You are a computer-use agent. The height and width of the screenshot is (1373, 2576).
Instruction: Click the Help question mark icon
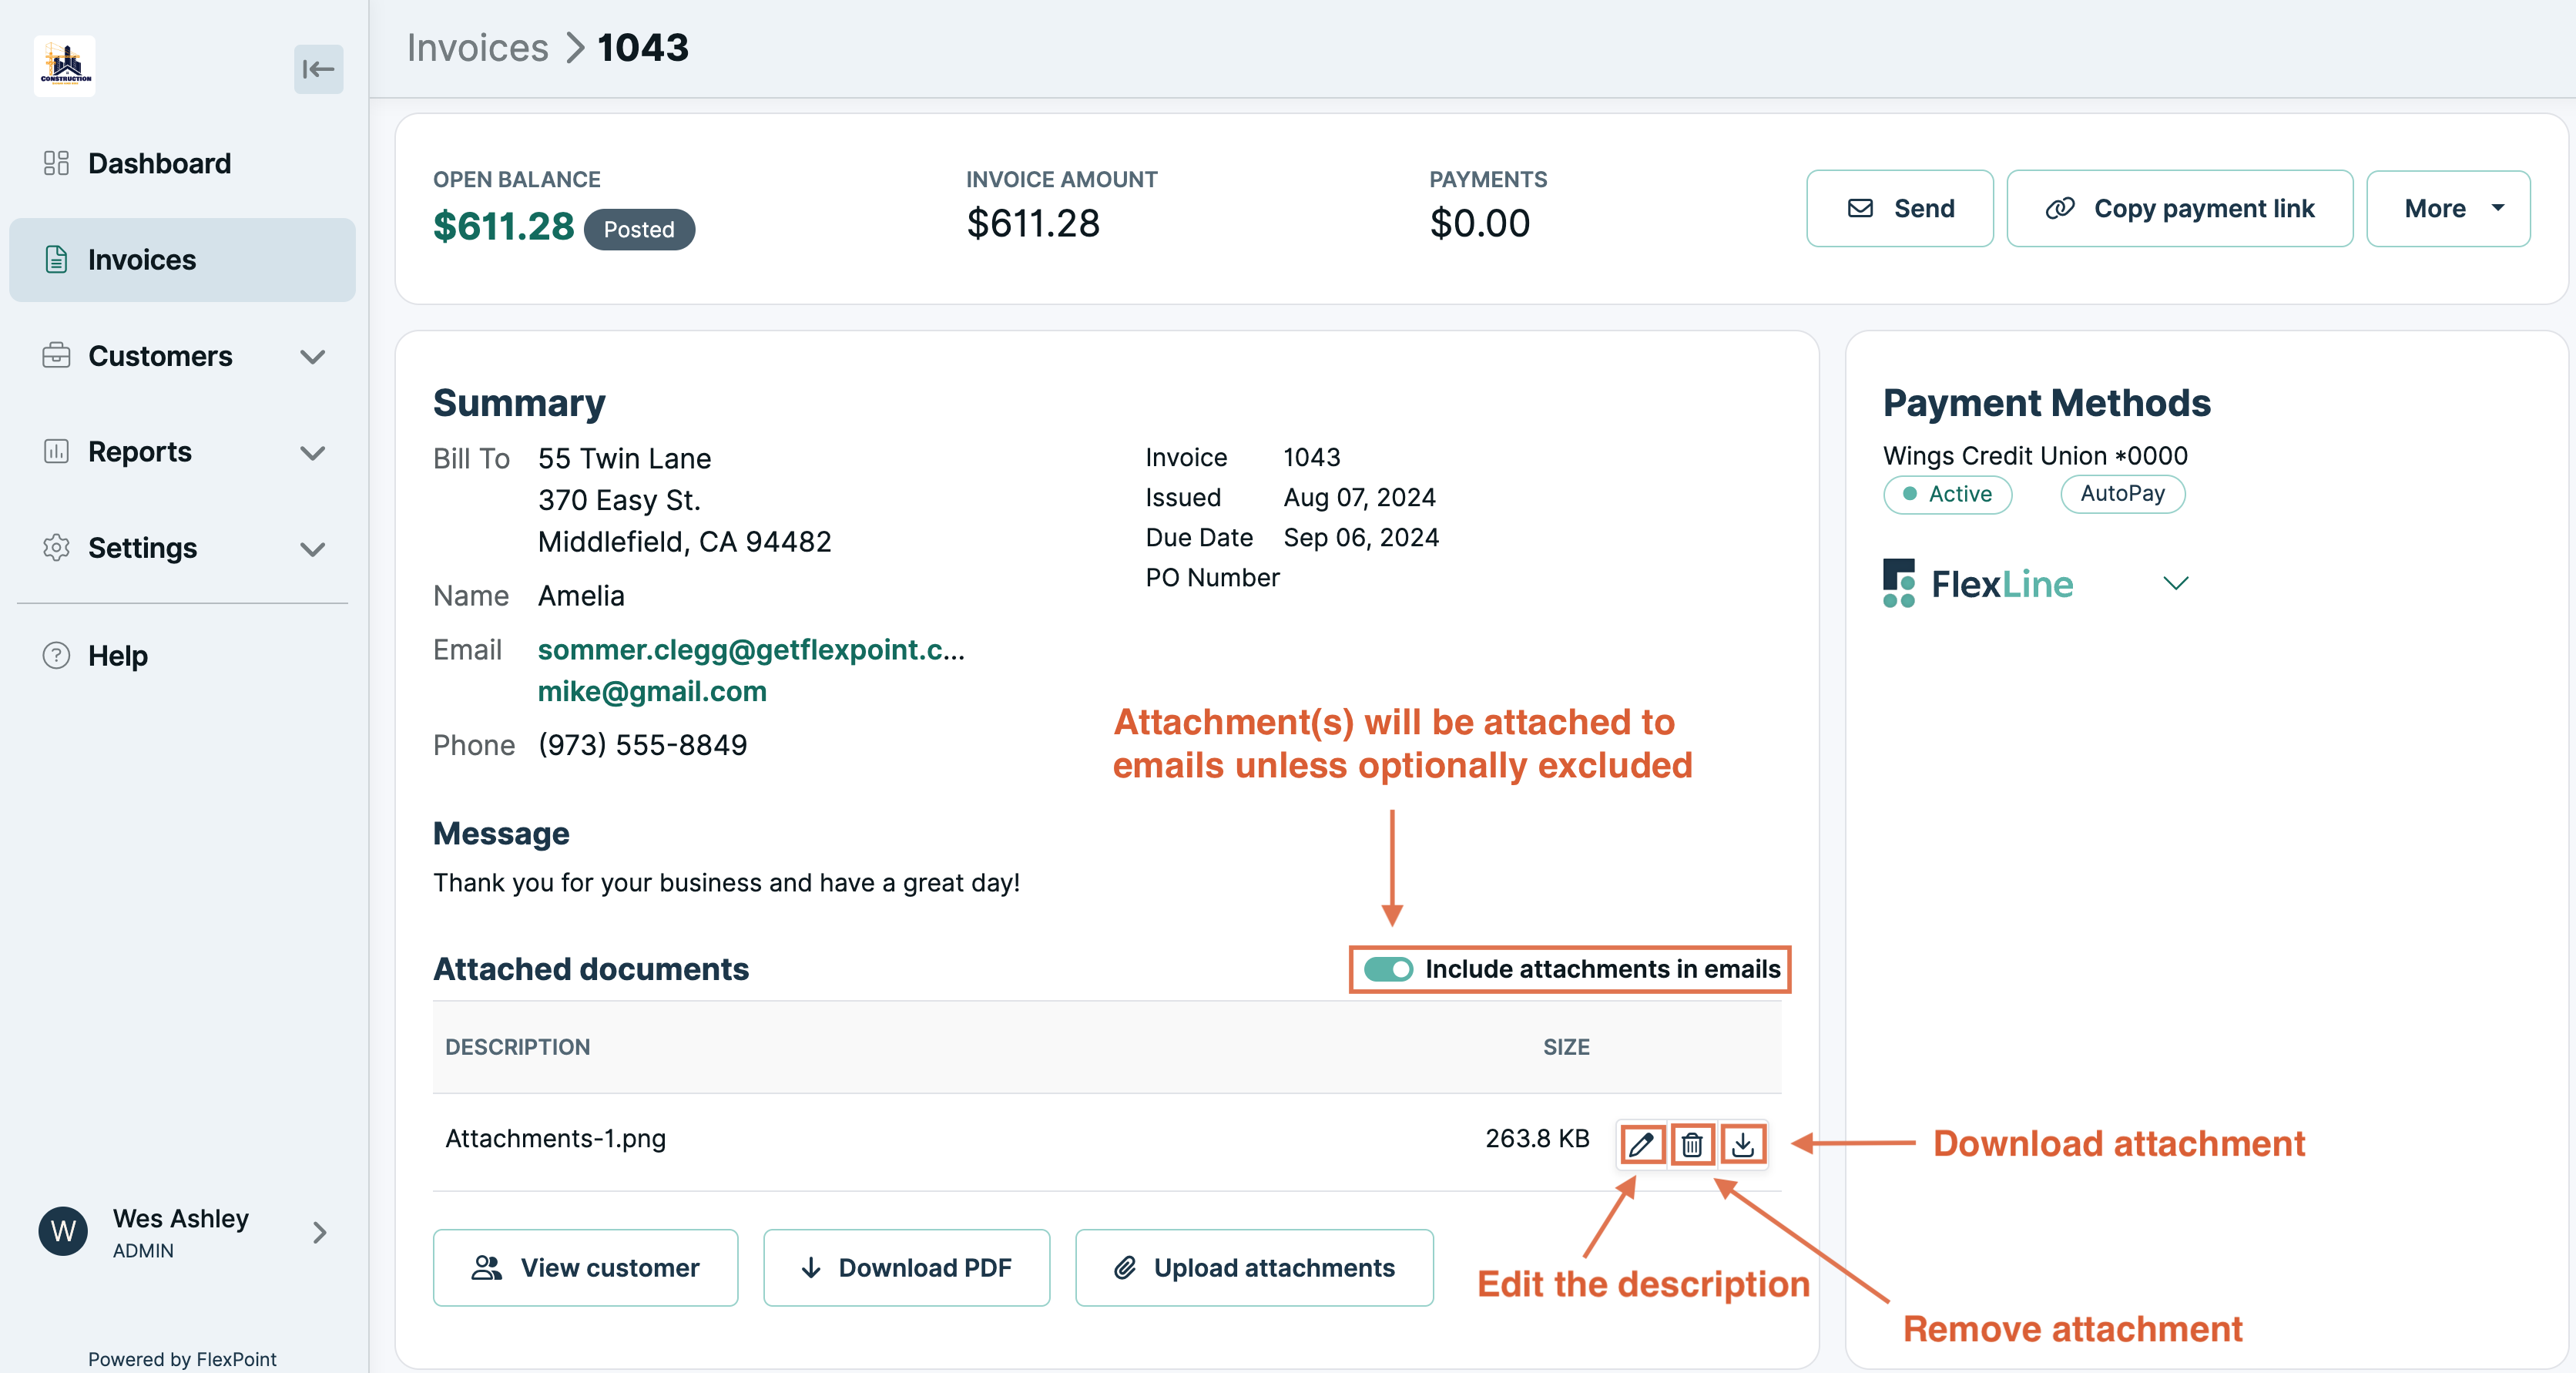(x=56, y=656)
